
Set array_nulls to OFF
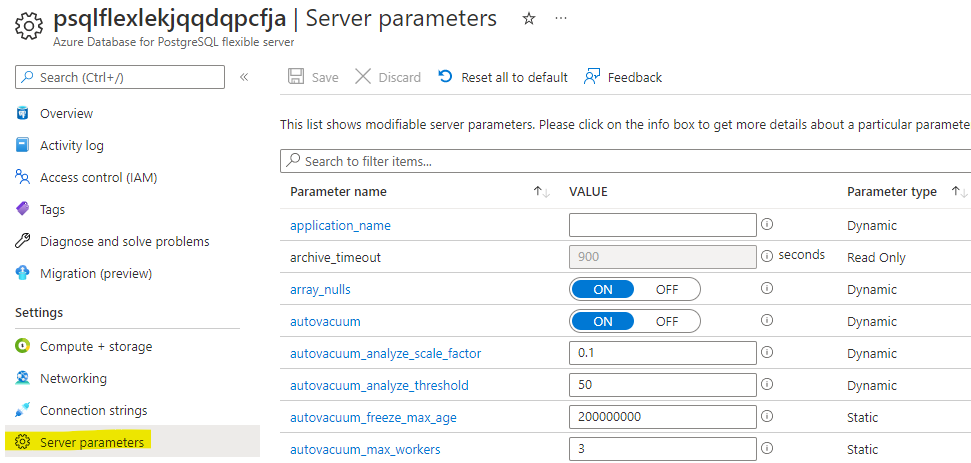click(x=667, y=289)
